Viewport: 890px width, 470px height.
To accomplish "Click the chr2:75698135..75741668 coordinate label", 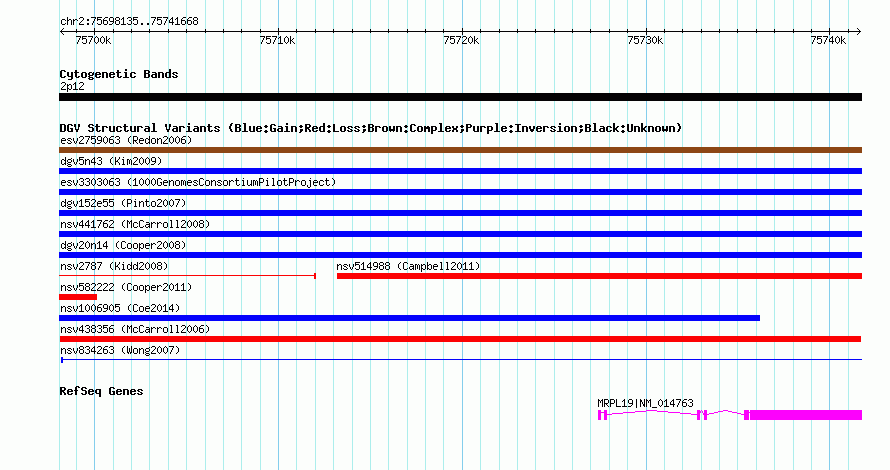I will (129, 22).
